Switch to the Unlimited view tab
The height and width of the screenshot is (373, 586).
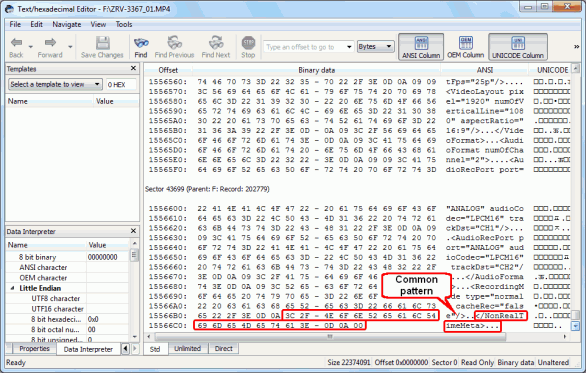pyautogui.click(x=188, y=349)
